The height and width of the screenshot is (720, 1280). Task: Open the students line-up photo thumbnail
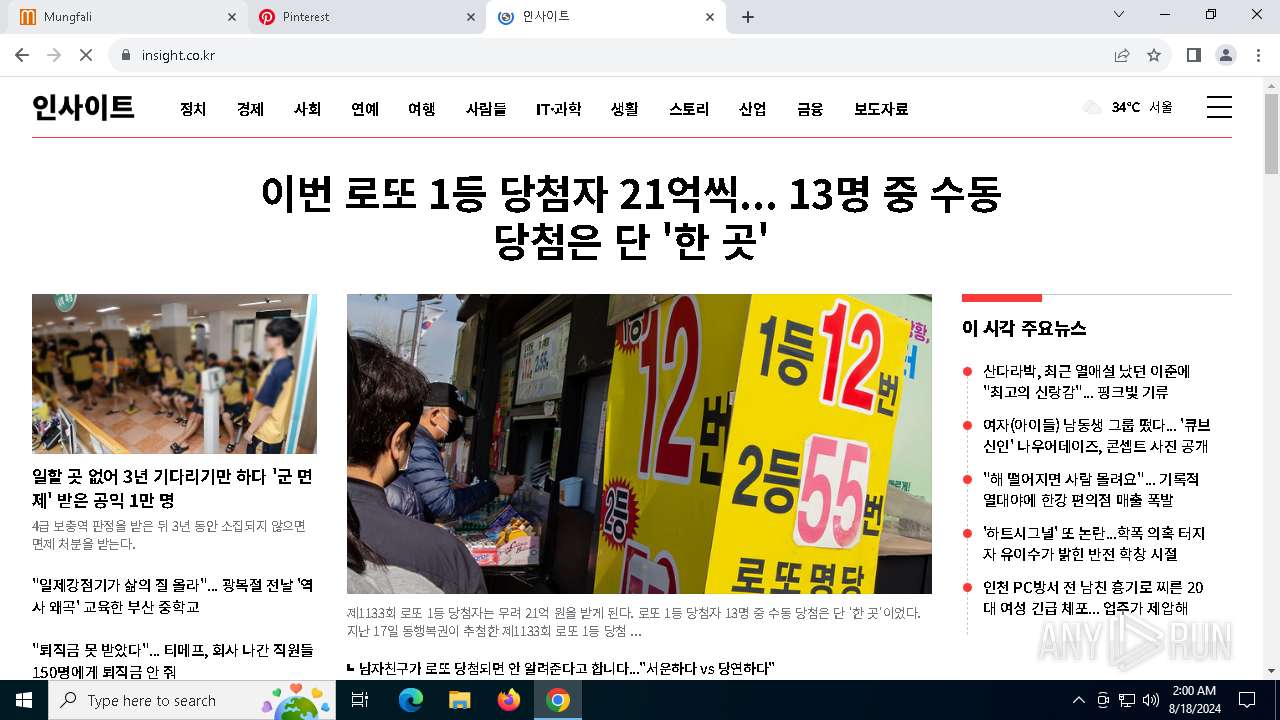click(x=174, y=374)
